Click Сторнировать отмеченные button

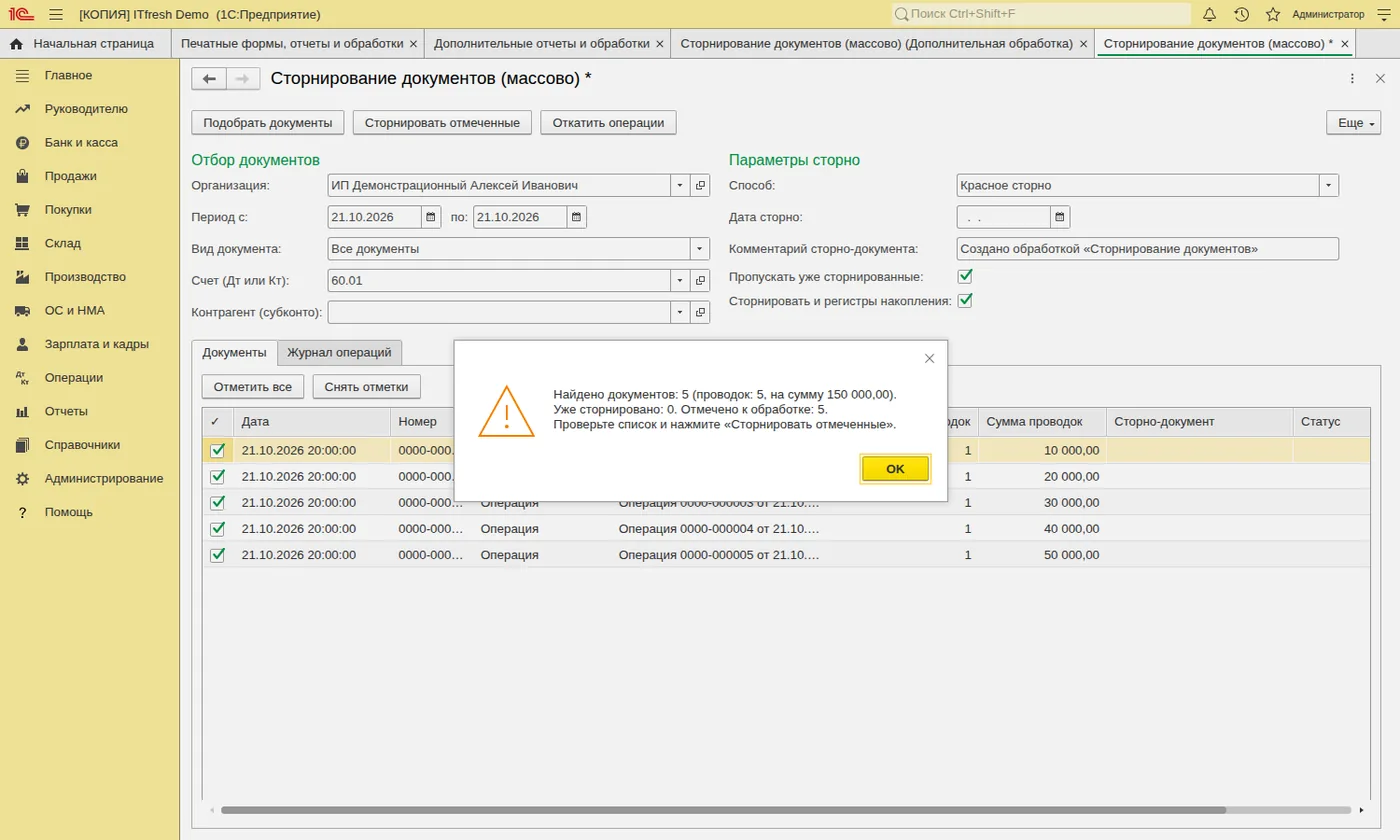pos(442,122)
